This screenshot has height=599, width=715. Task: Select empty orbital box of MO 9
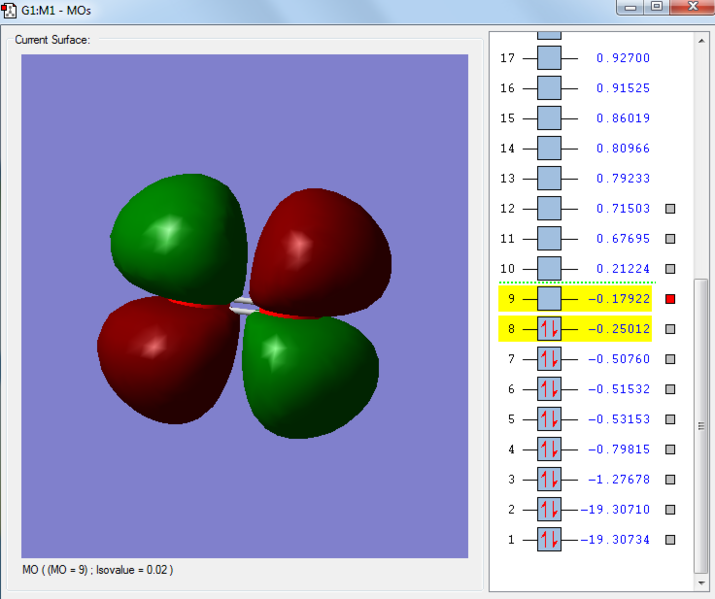pyautogui.click(x=549, y=299)
